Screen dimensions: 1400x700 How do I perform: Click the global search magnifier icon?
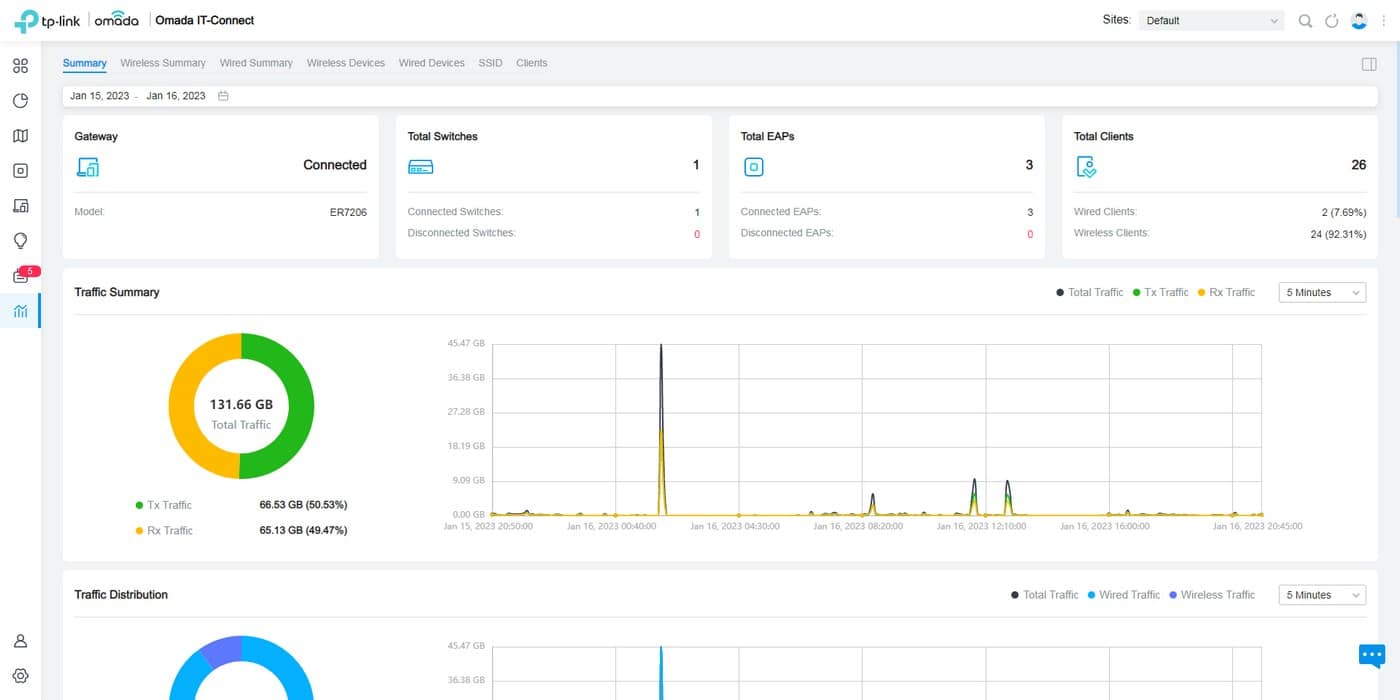pos(1305,21)
